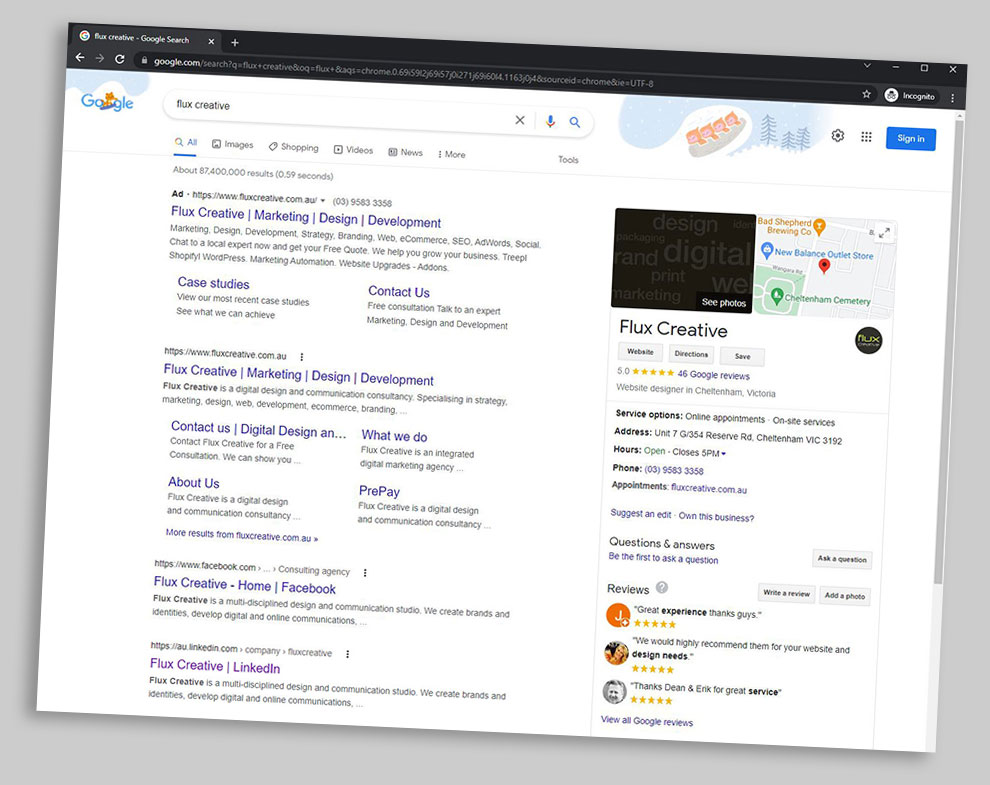Click the Ask a question button

pos(842,559)
